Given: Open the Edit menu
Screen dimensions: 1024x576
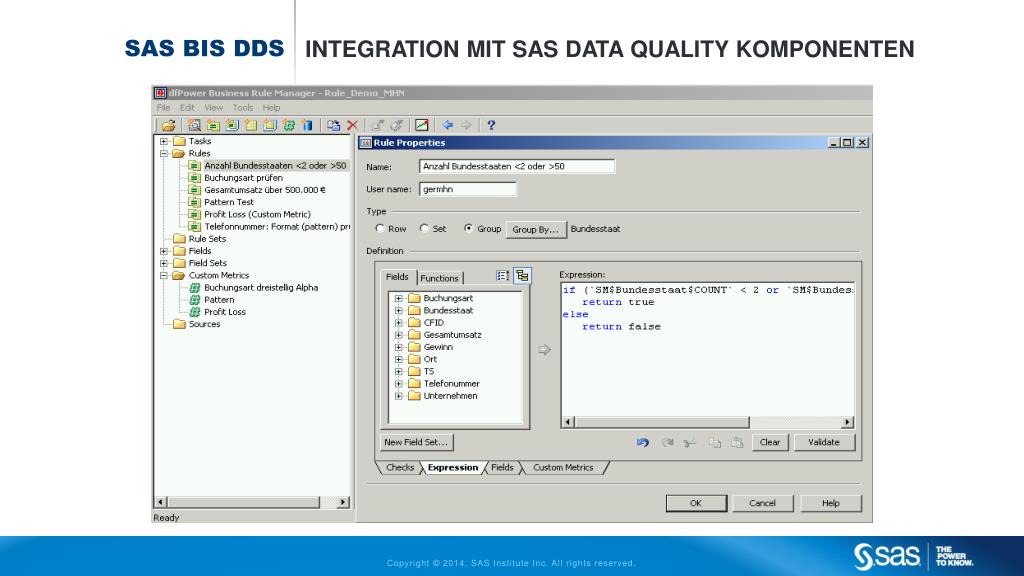Looking at the screenshot, I should (187, 108).
